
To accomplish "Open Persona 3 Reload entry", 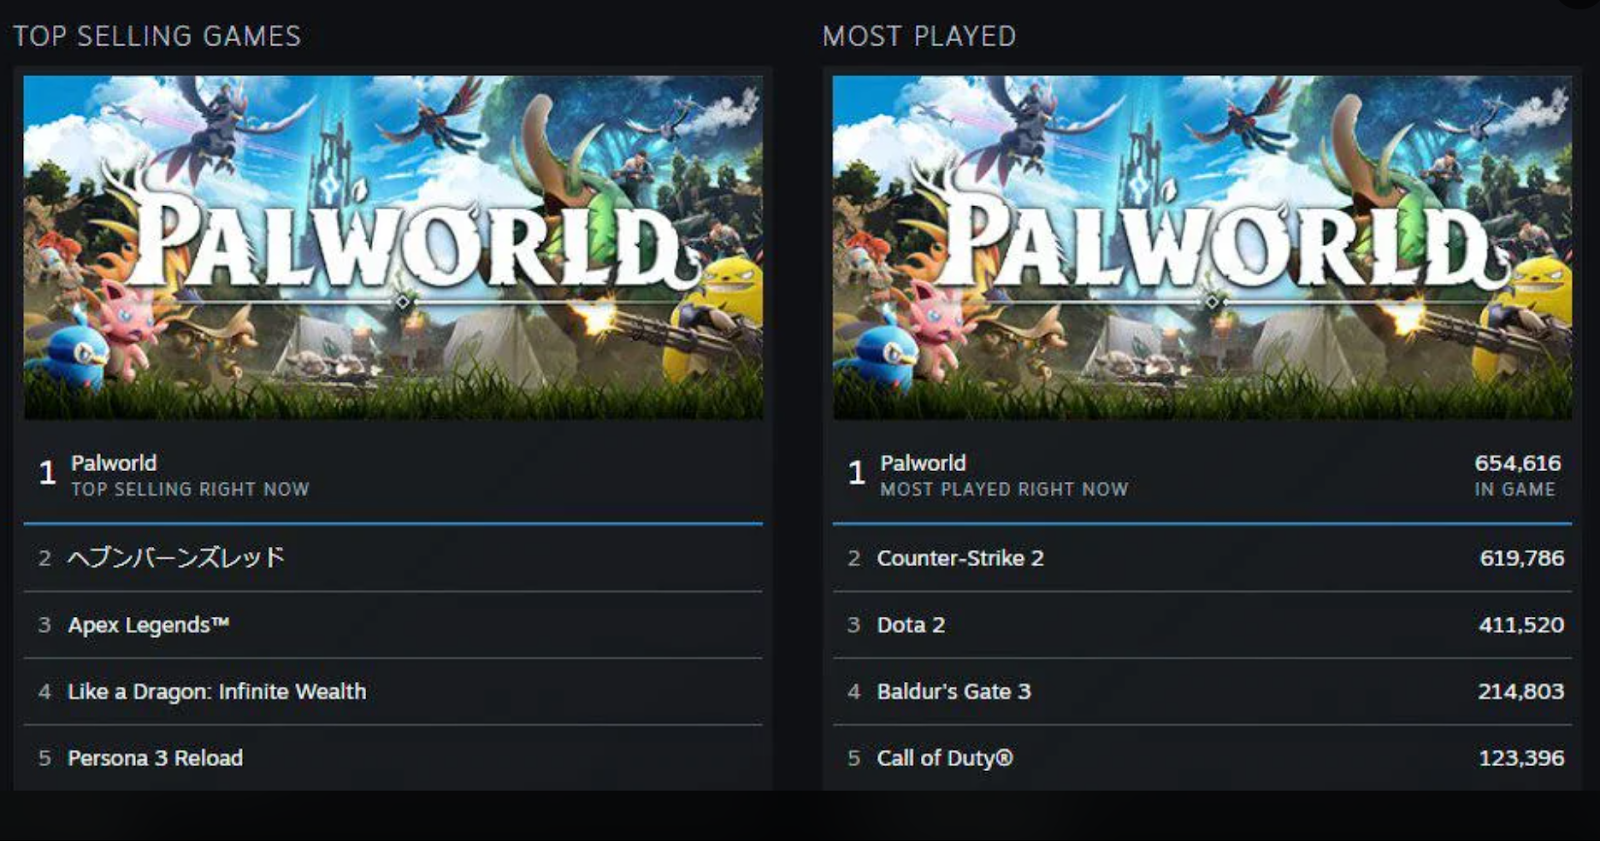I will click(x=393, y=758).
